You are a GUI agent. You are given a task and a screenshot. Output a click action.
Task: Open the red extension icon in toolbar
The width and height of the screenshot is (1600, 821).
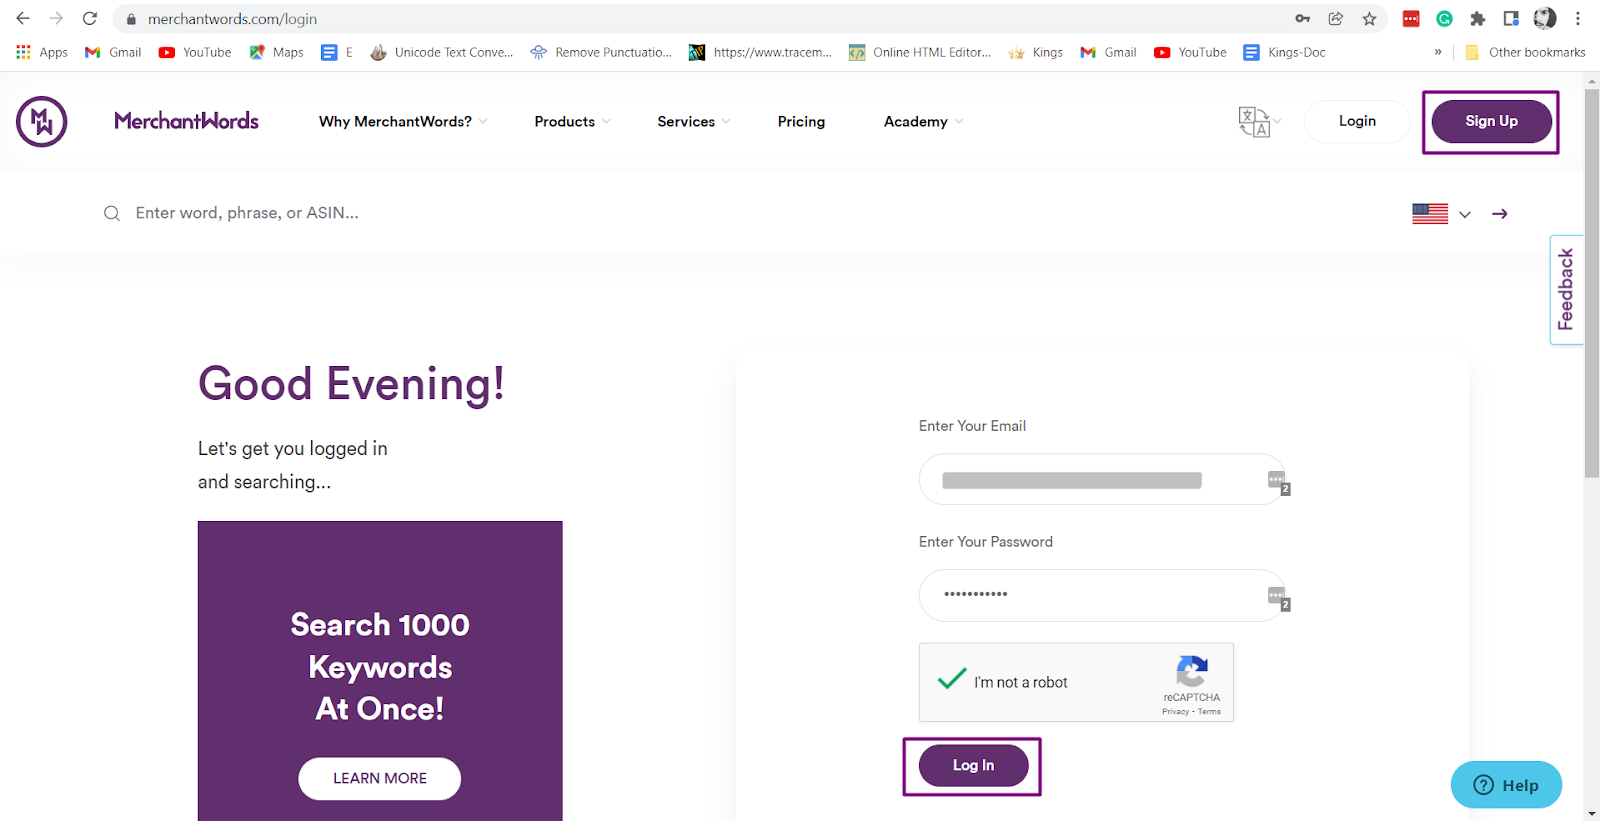pos(1411,18)
